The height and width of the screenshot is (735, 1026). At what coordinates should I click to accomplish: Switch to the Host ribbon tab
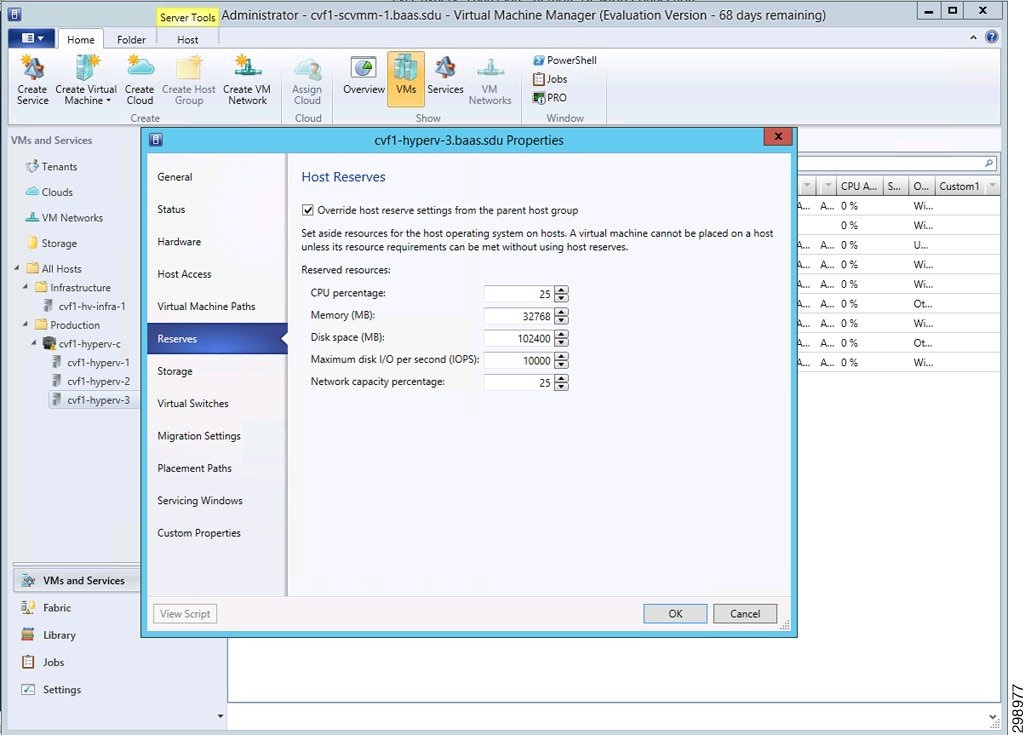(187, 40)
